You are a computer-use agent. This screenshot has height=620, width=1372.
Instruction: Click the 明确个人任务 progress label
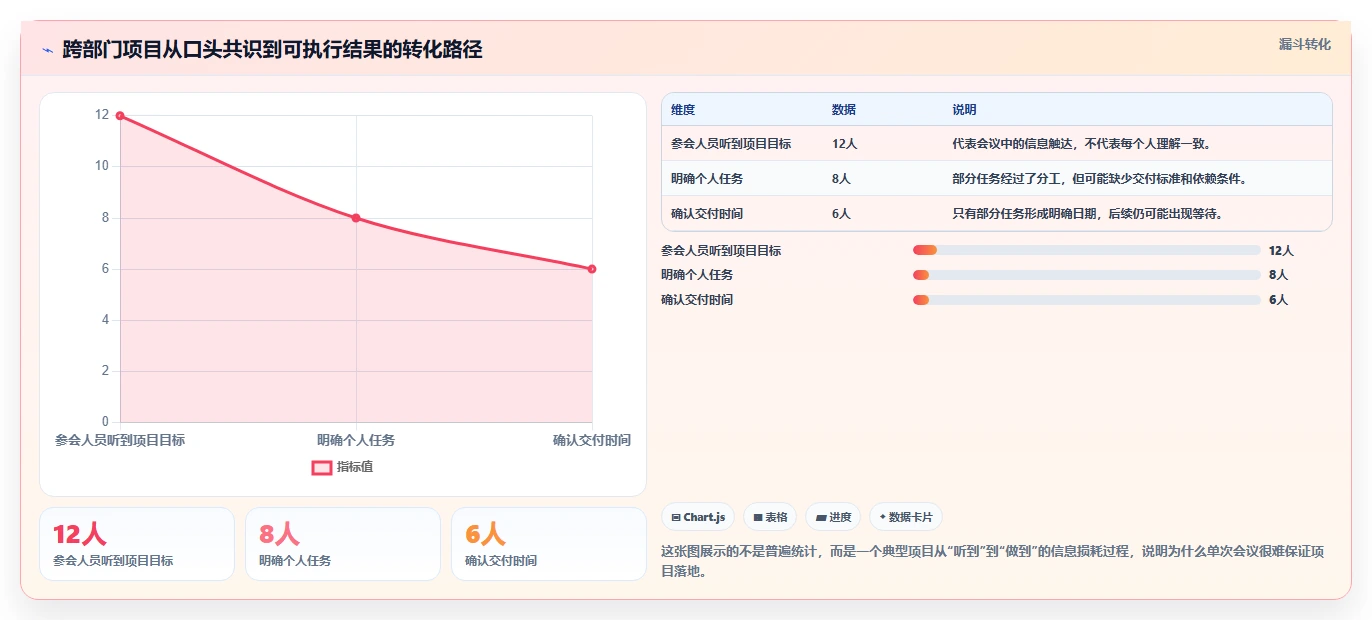click(x=697, y=275)
